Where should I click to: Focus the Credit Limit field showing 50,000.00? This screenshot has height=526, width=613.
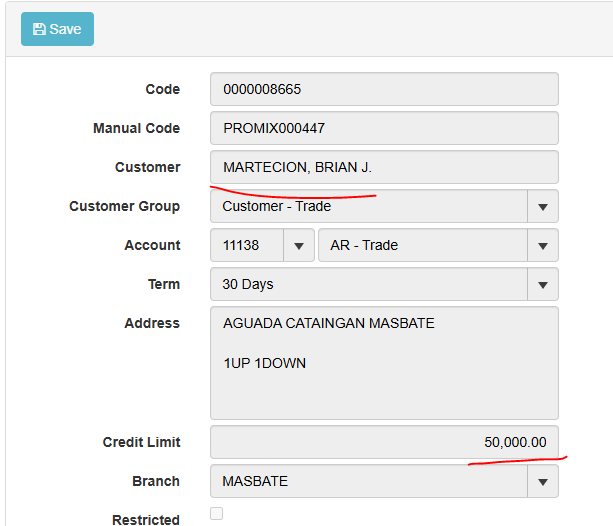coord(384,442)
